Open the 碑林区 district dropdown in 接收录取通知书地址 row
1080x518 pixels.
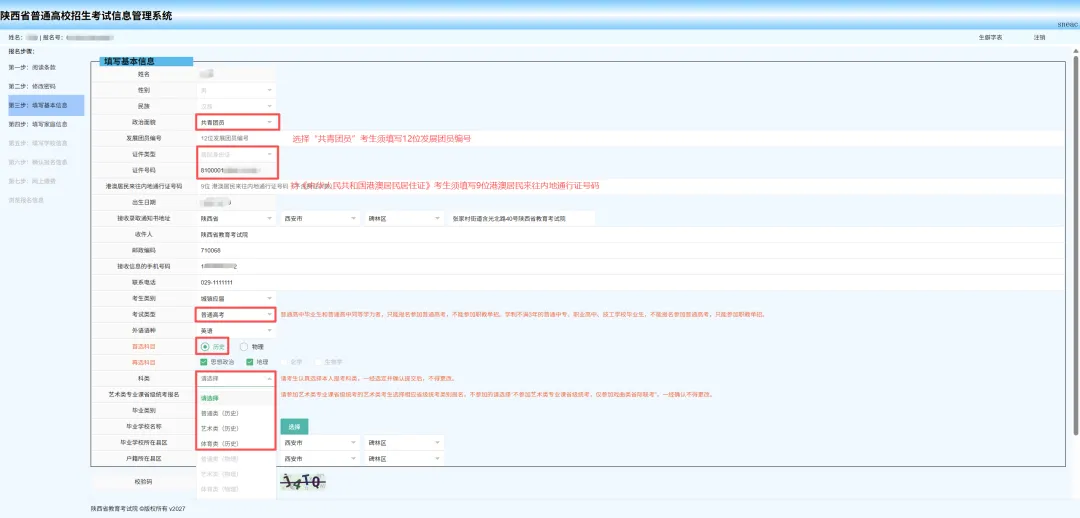(404, 218)
